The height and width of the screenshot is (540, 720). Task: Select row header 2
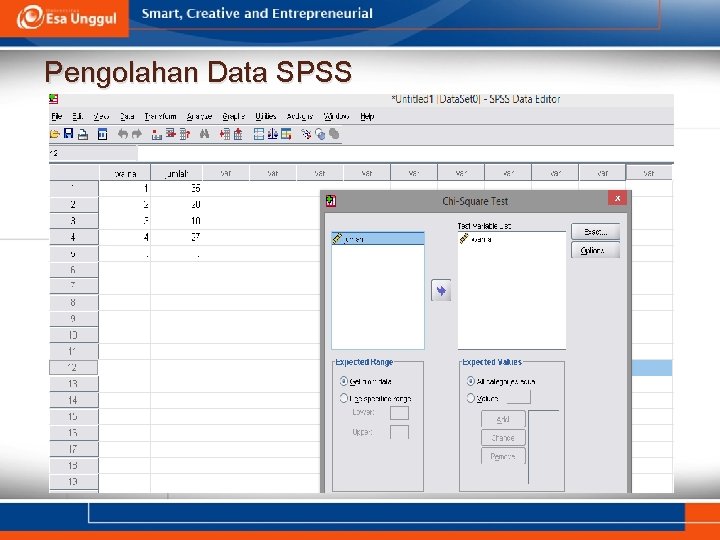pos(73,205)
